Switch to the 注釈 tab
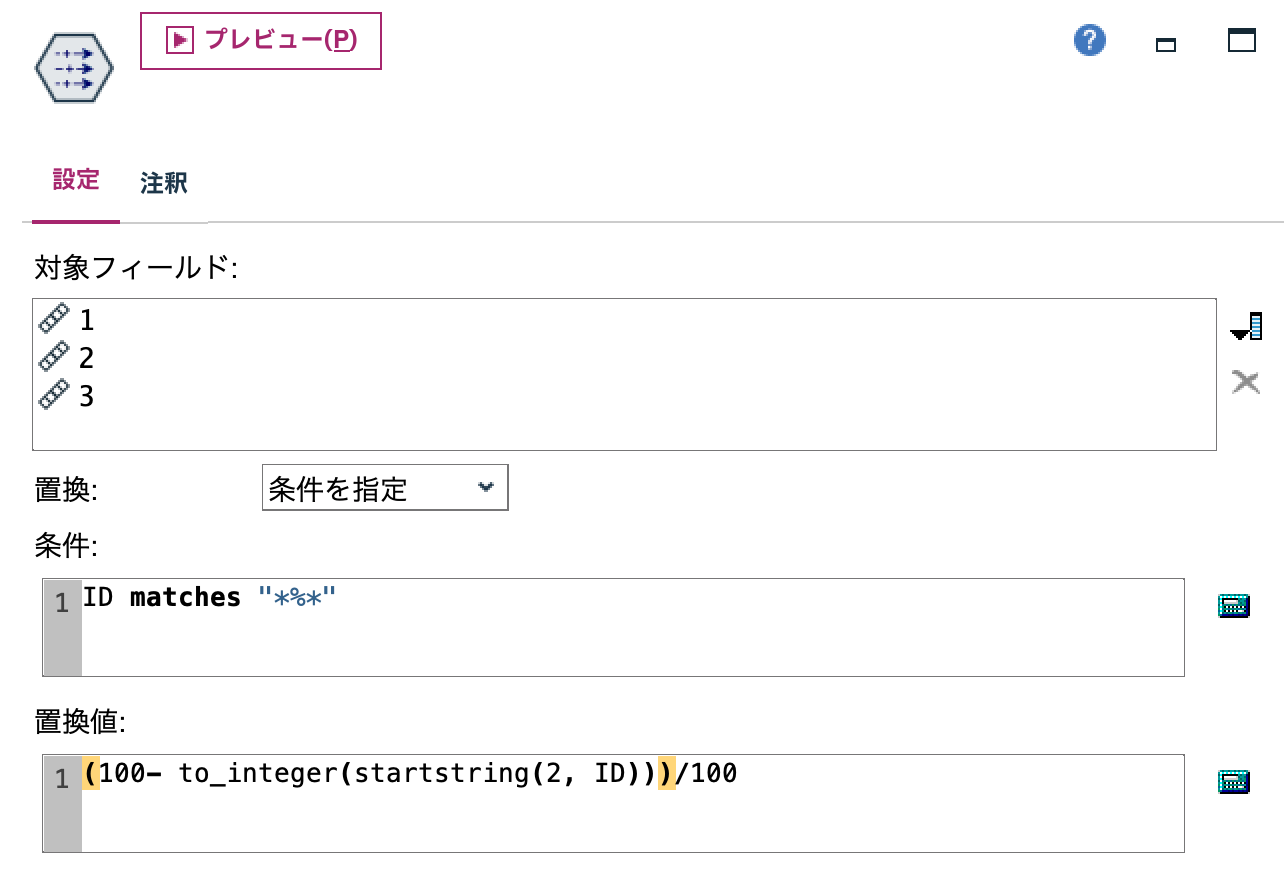Screen dimensions: 1288x876 (162, 183)
